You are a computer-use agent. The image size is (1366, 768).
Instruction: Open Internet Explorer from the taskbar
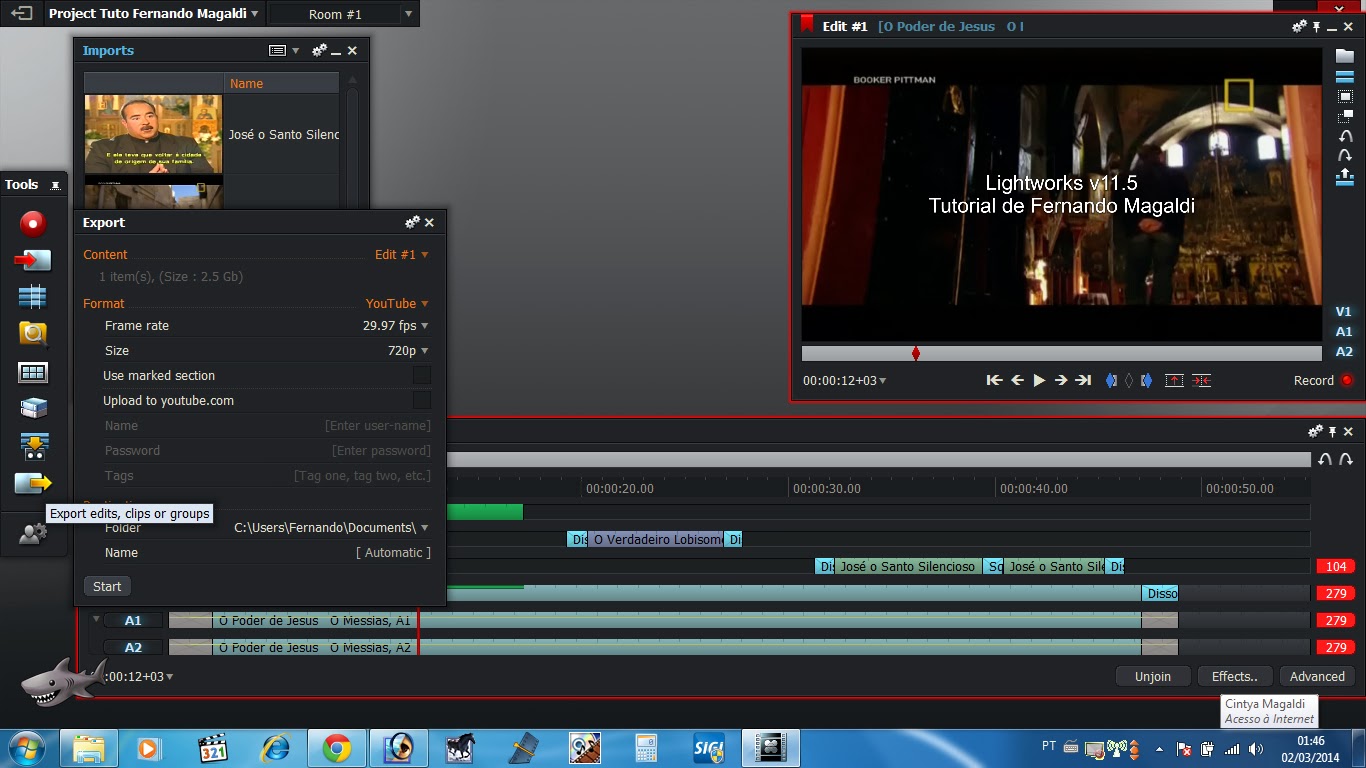pos(274,748)
